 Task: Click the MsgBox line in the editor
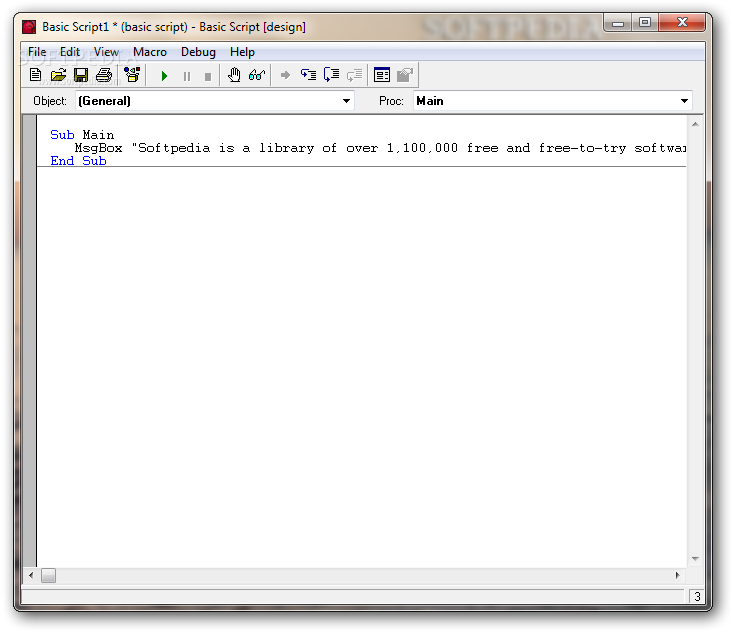pyautogui.click(x=380, y=148)
